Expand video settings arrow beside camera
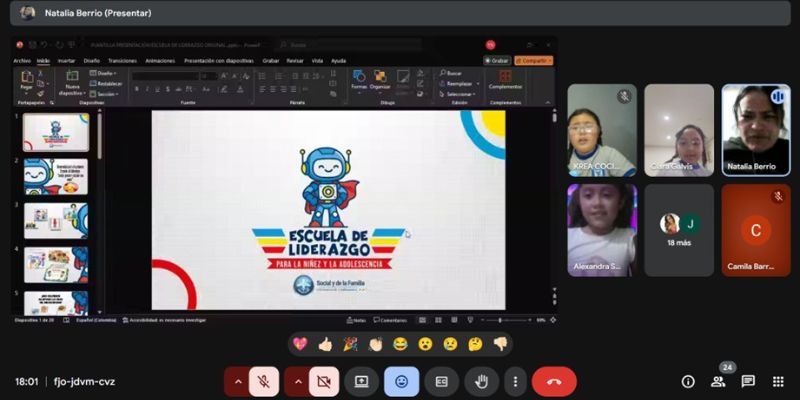800x400 pixels. 297,382
